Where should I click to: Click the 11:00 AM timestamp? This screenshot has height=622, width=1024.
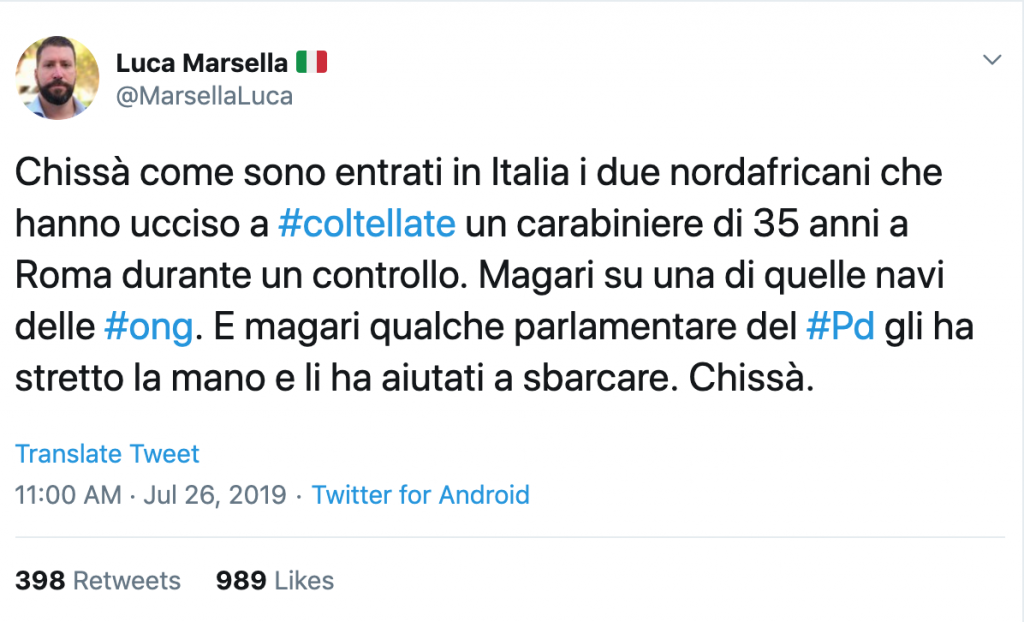68,494
